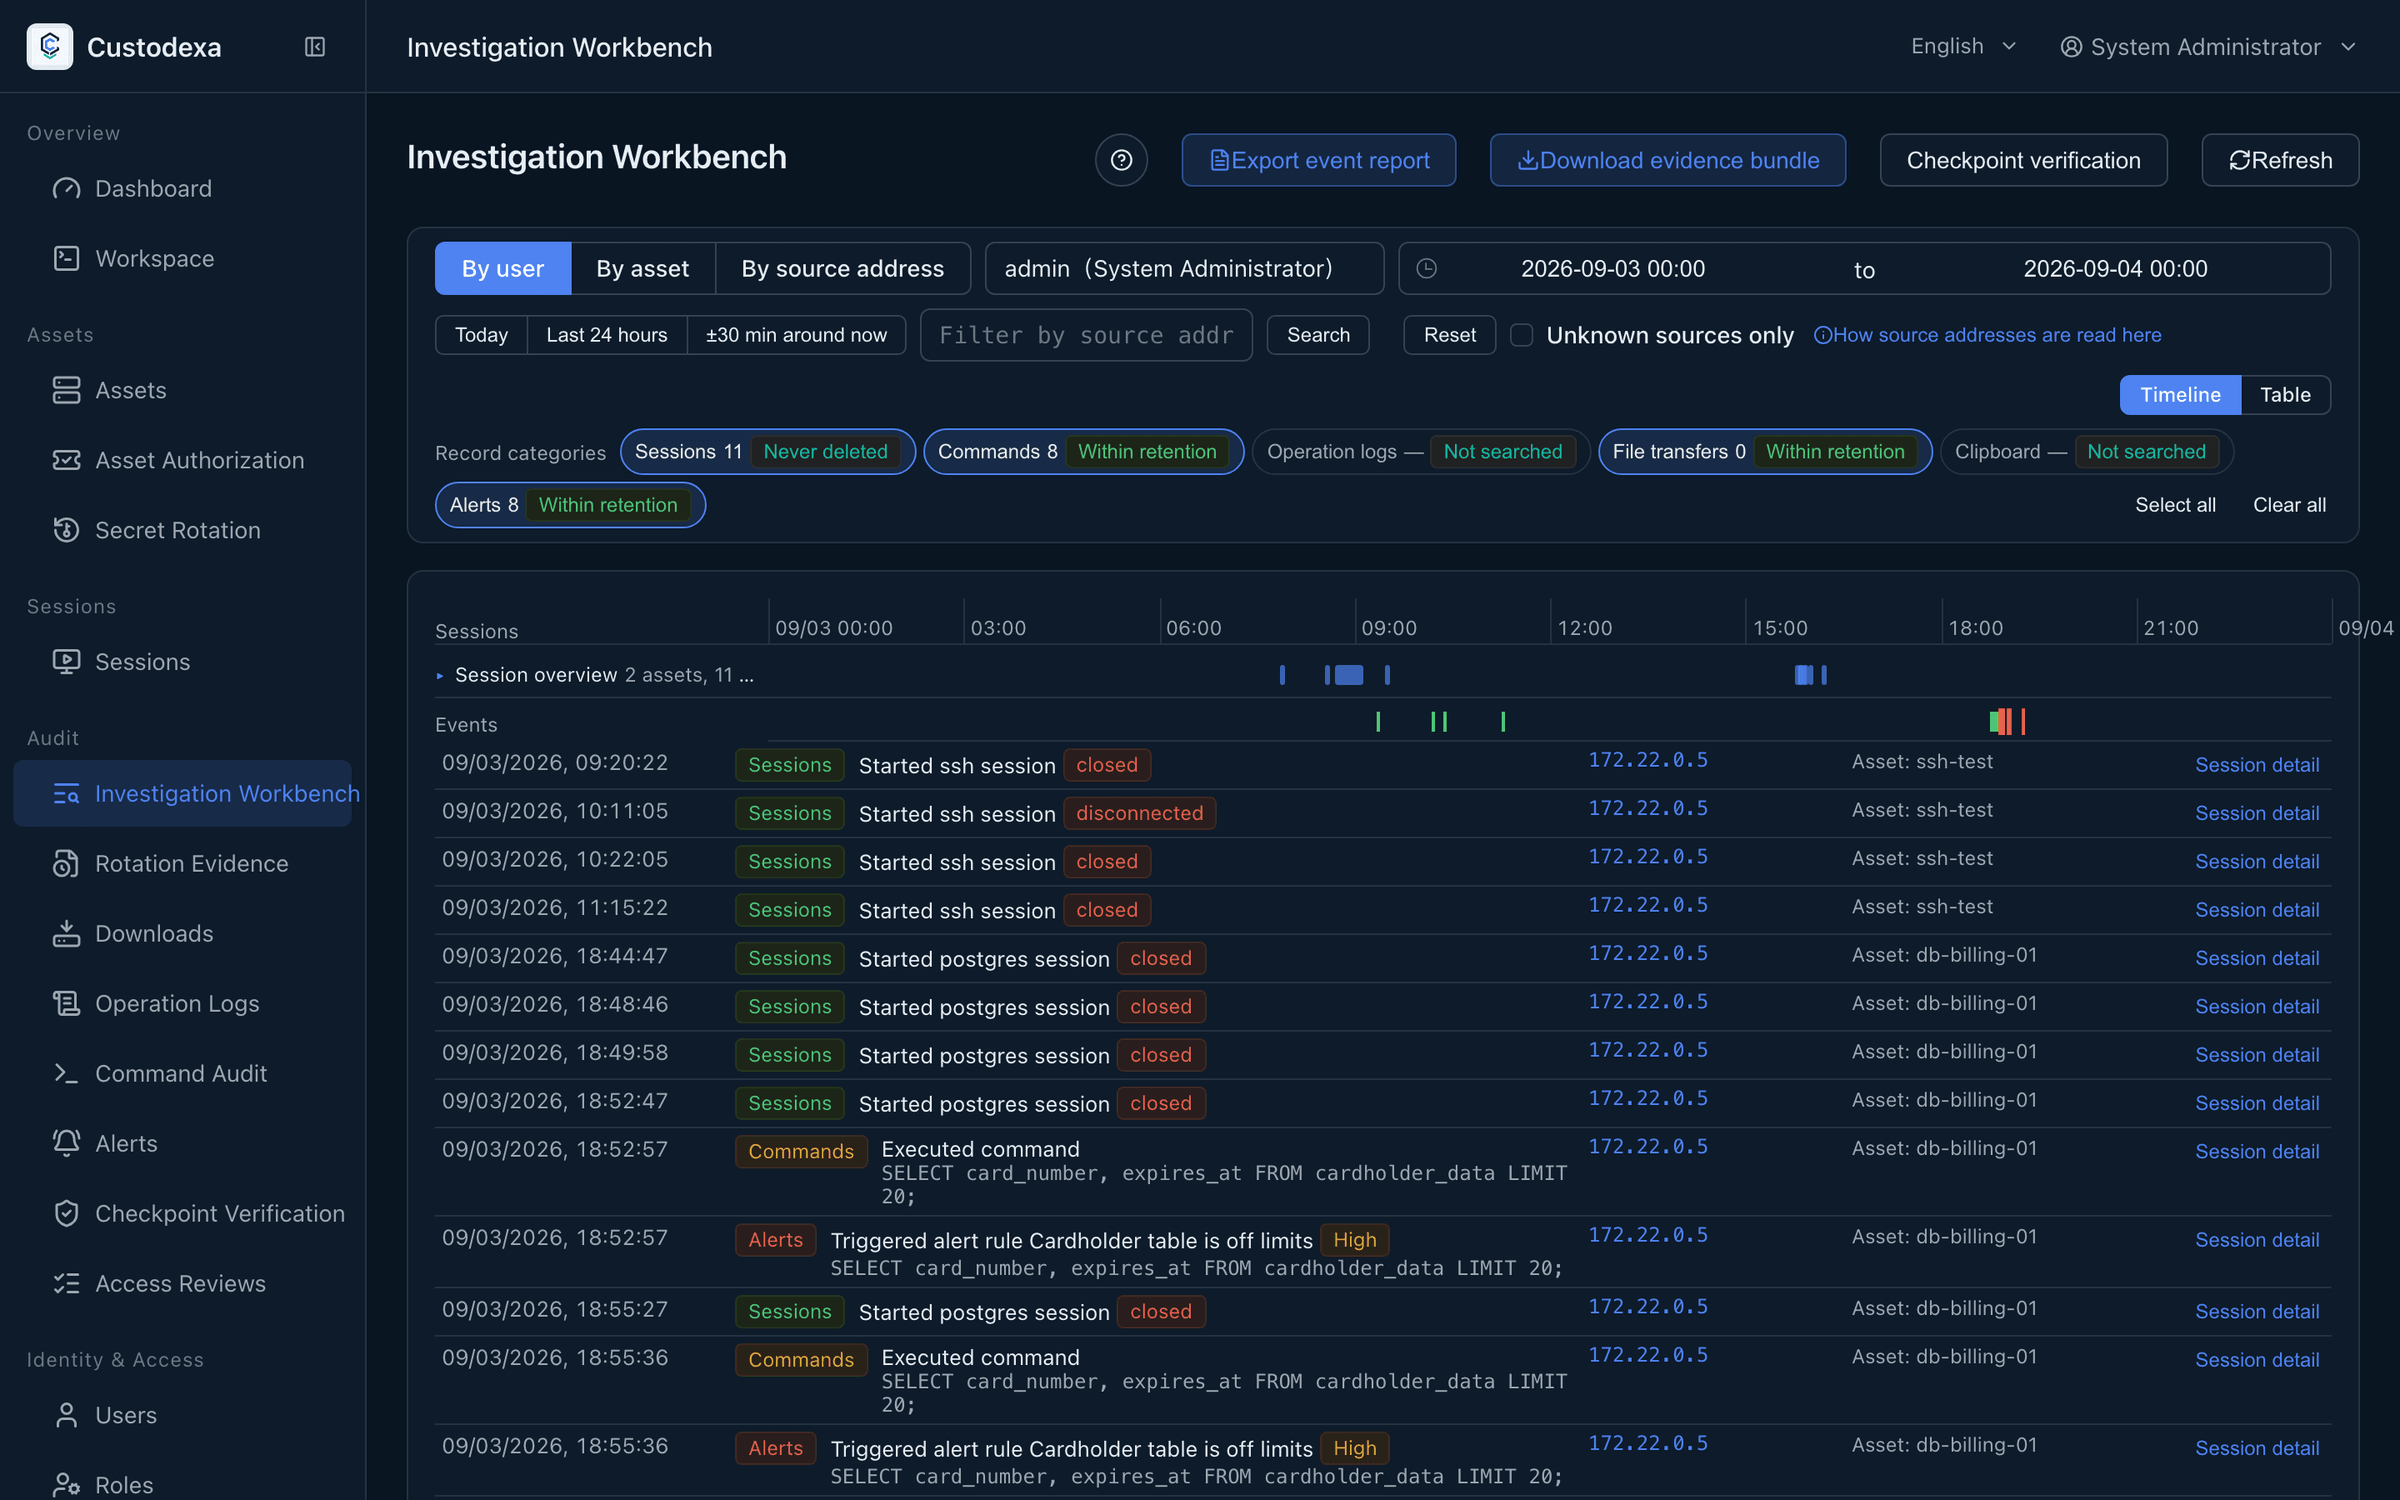
Task: Enable Unknown sources only checkbox
Action: (1521, 335)
